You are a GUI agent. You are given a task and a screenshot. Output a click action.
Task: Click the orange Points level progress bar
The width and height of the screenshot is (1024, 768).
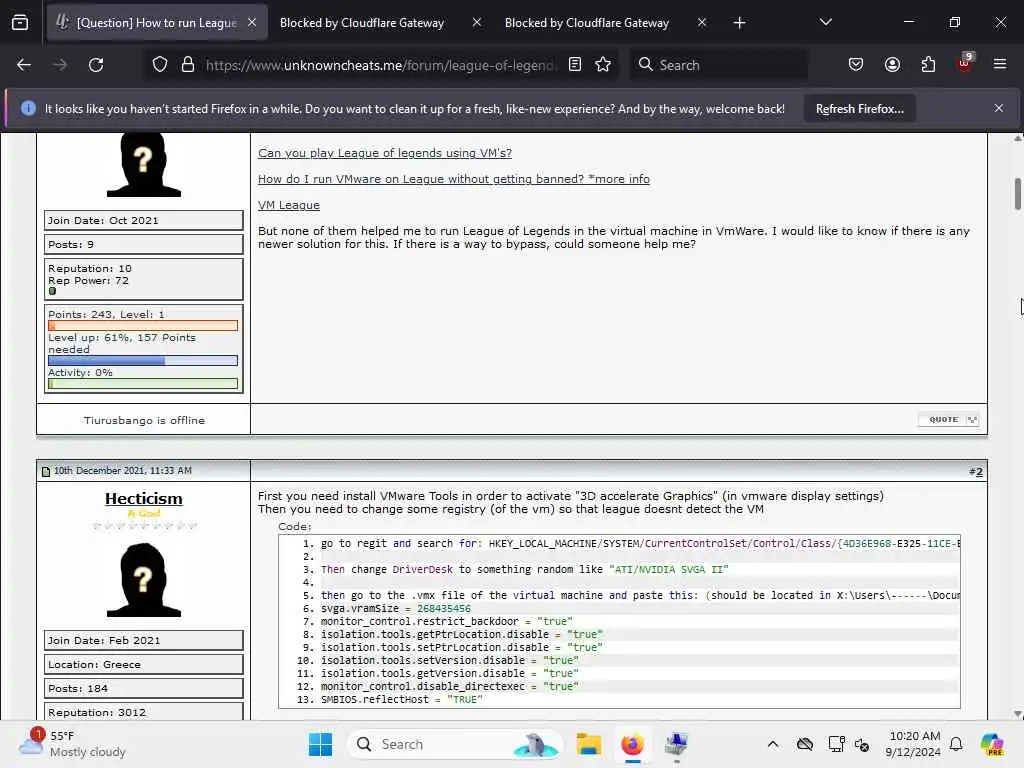tap(143, 326)
